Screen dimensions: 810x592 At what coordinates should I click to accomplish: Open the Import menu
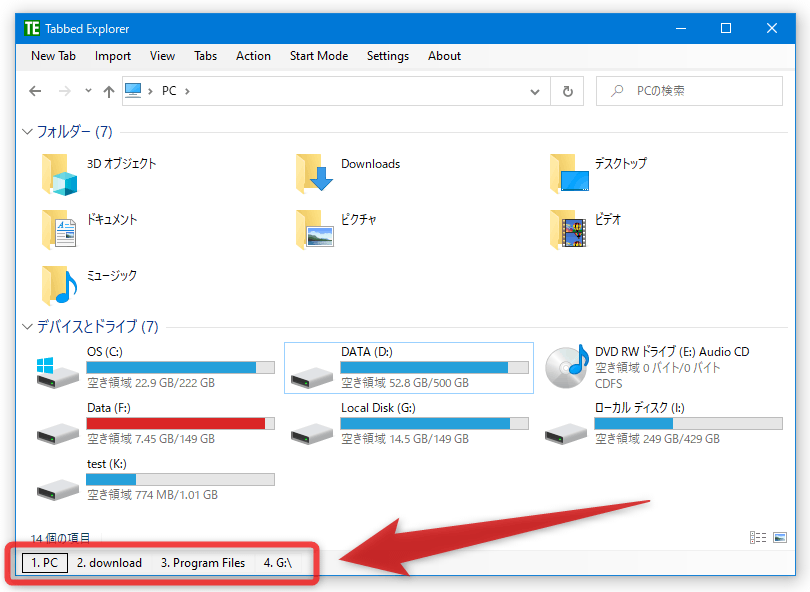pyautogui.click(x=113, y=56)
